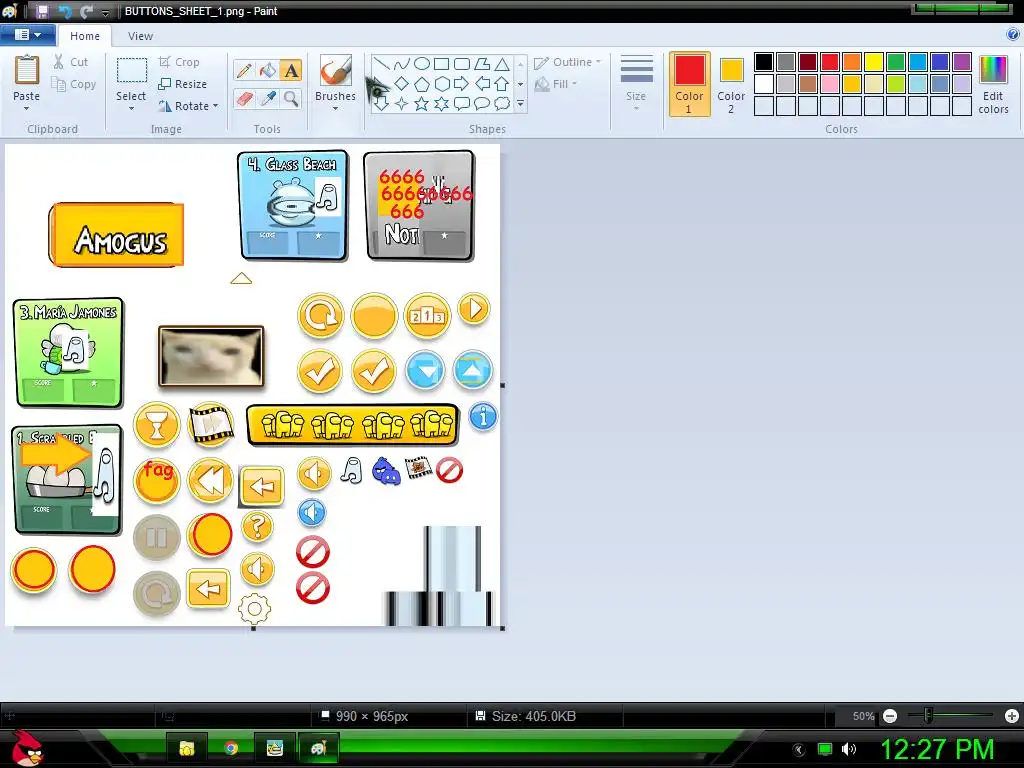Viewport: 1024px width, 768px height.
Task: Choose the Four-point star shape
Action: click(402, 103)
